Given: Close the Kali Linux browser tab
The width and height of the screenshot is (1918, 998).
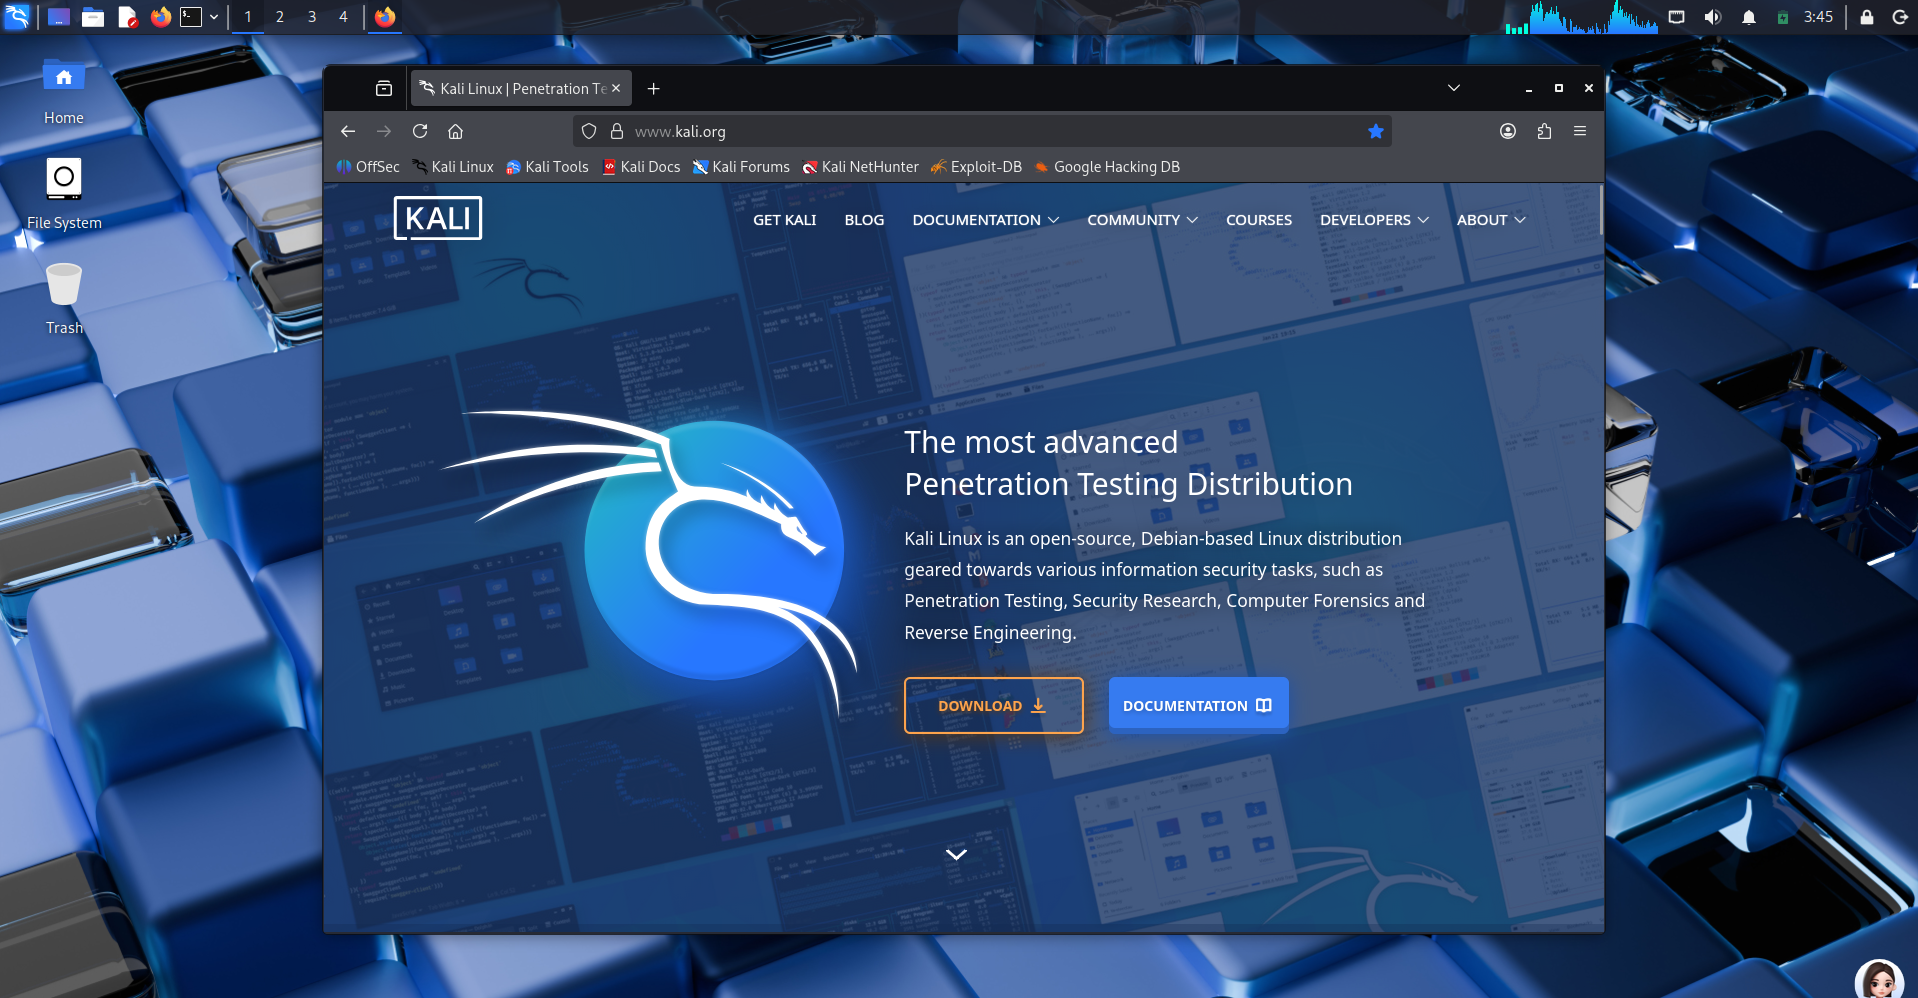Looking at the screenshot, I should coord(616,88).
